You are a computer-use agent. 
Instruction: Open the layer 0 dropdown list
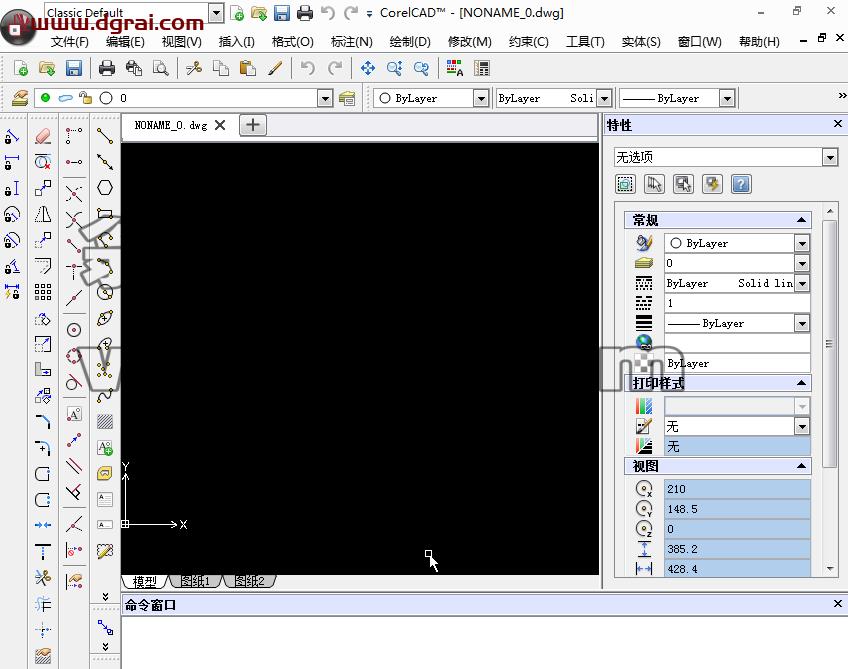click(324, 98)
